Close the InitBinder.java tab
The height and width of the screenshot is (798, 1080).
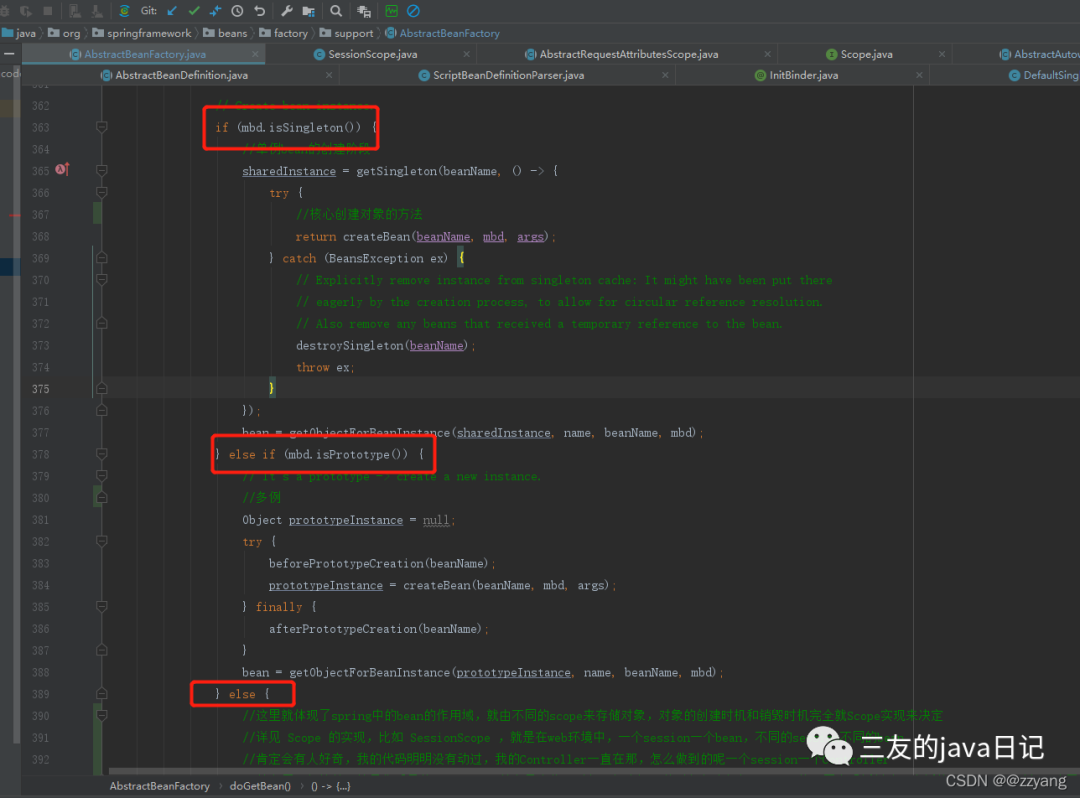tap(919, 75)
